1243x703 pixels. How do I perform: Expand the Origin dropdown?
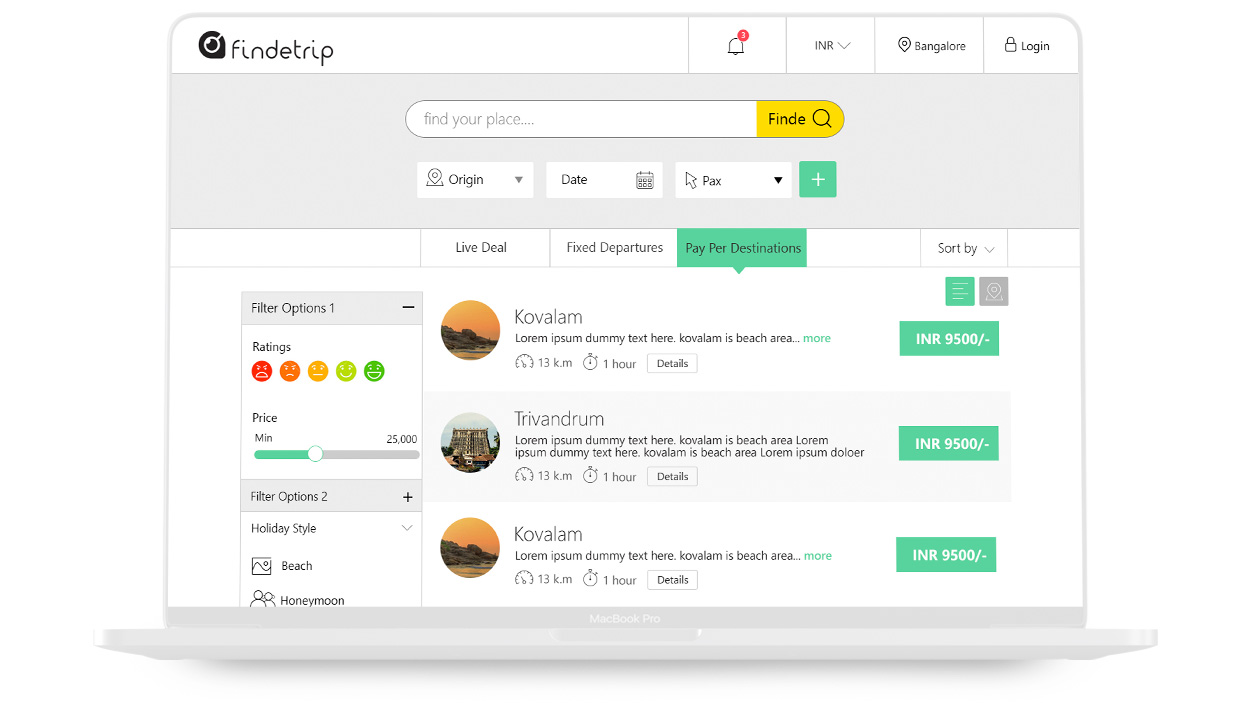475,180
